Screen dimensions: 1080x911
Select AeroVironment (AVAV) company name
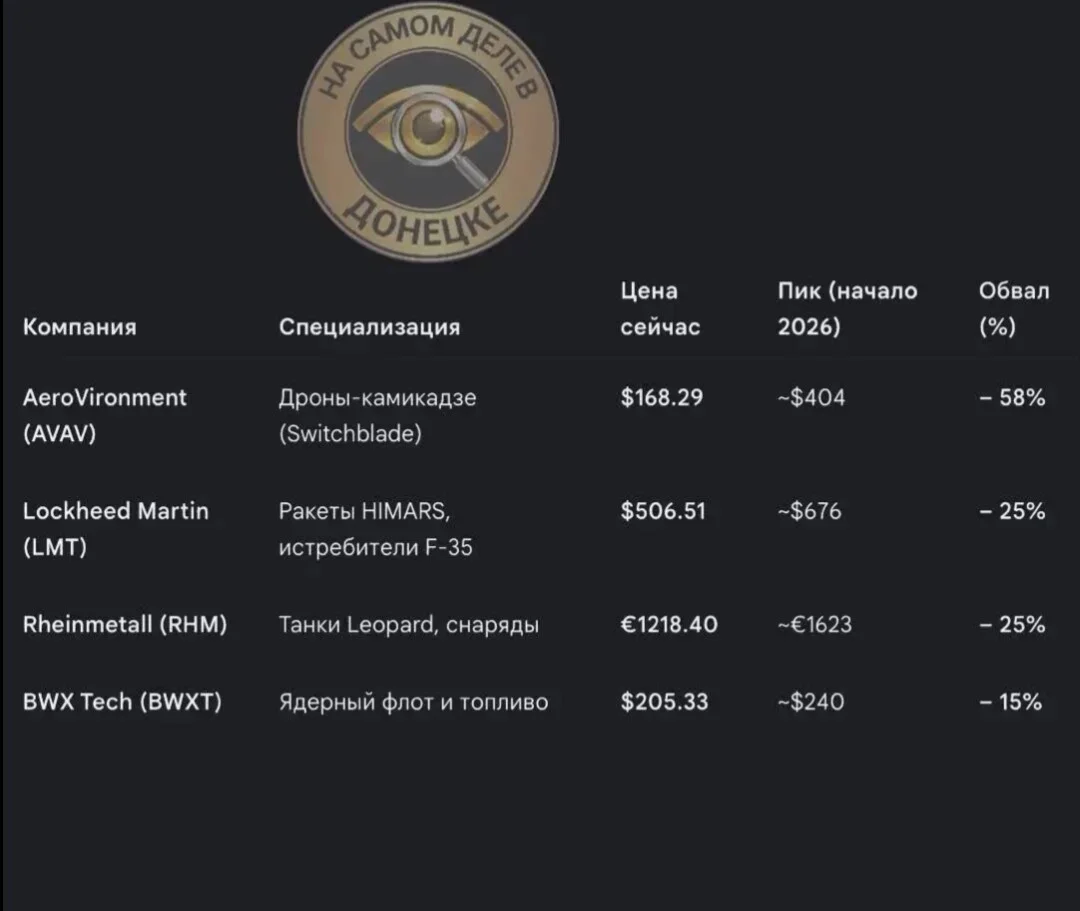tap(105, 415)
